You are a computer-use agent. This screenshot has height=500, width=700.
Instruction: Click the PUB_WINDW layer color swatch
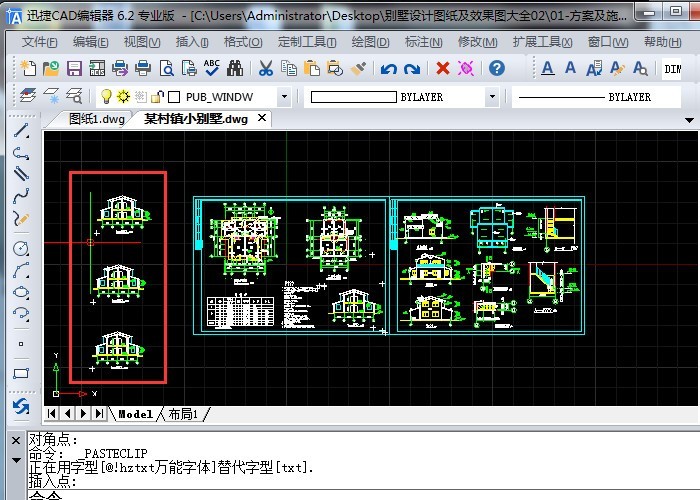tap(174, 97)
